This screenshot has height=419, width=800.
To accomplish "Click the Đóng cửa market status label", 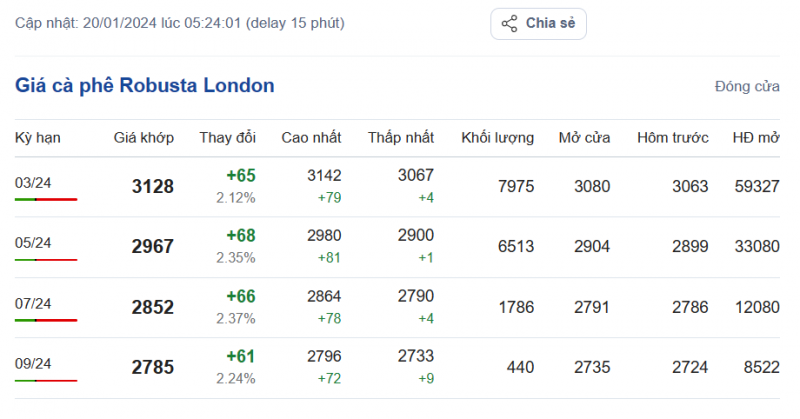I will pos(747,87).
